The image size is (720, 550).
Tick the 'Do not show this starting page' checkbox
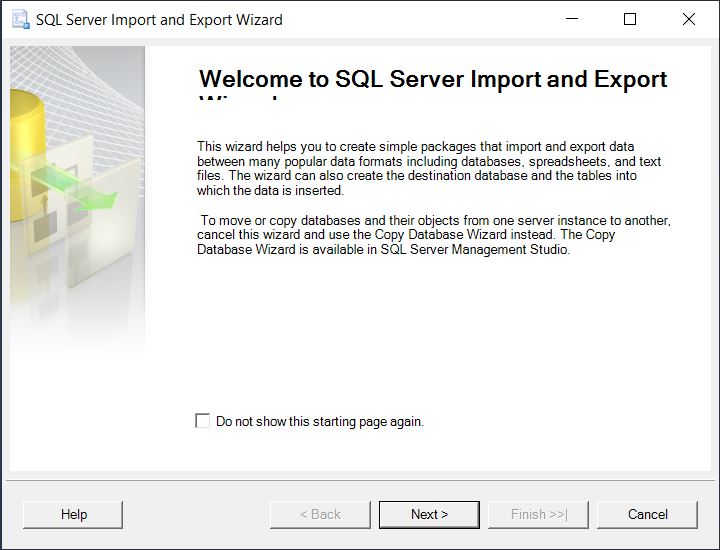[203, 421]
